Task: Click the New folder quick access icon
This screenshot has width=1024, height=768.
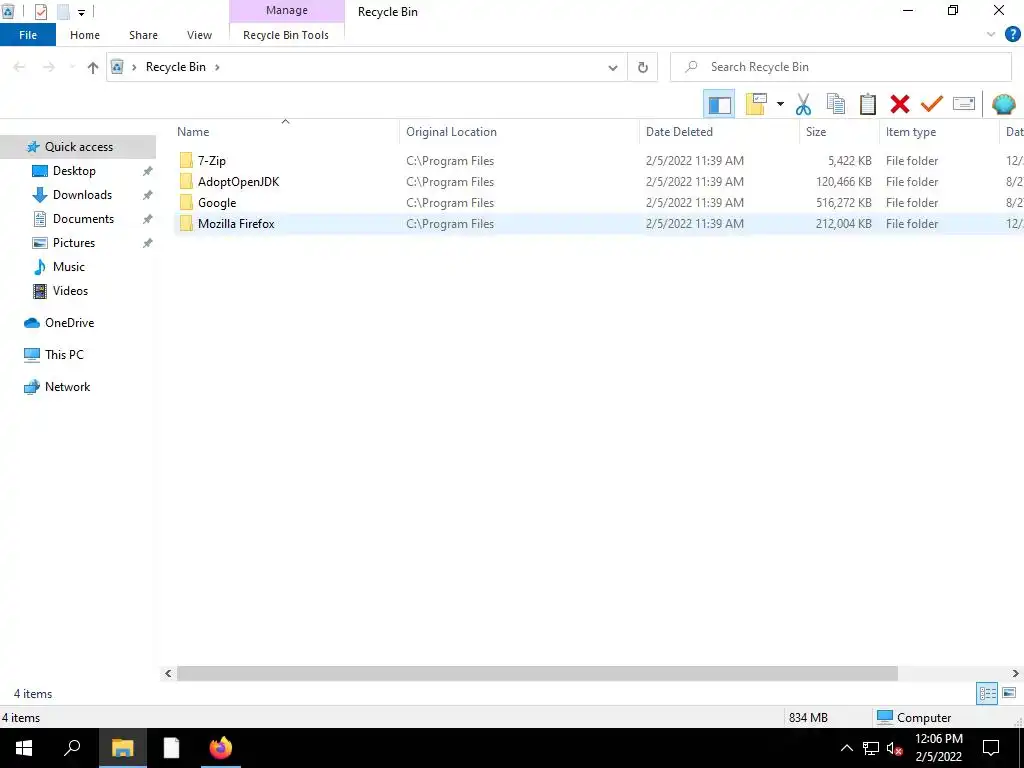Action: pyautogui.click(x=63, y=12)
